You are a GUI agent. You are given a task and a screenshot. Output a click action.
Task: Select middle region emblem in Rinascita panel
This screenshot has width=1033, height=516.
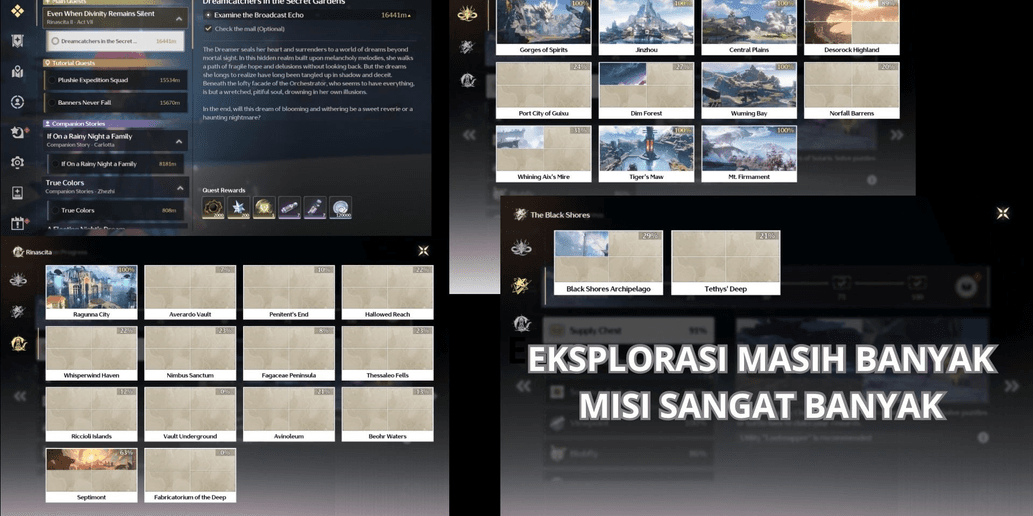18,312
